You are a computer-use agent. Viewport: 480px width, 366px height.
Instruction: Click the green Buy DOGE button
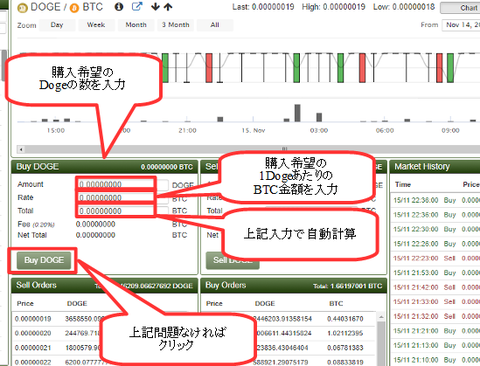(x=44, y=260)
